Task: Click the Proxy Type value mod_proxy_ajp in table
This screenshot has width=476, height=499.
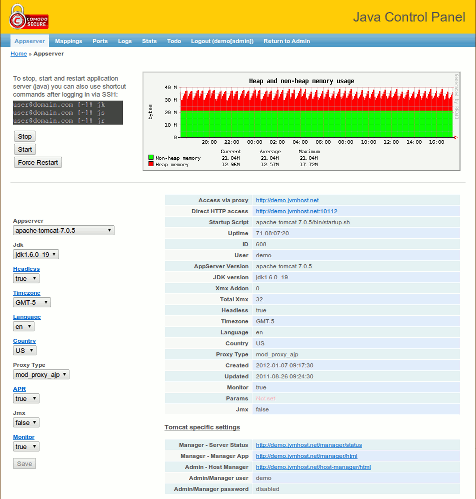Action: point(277,354)
